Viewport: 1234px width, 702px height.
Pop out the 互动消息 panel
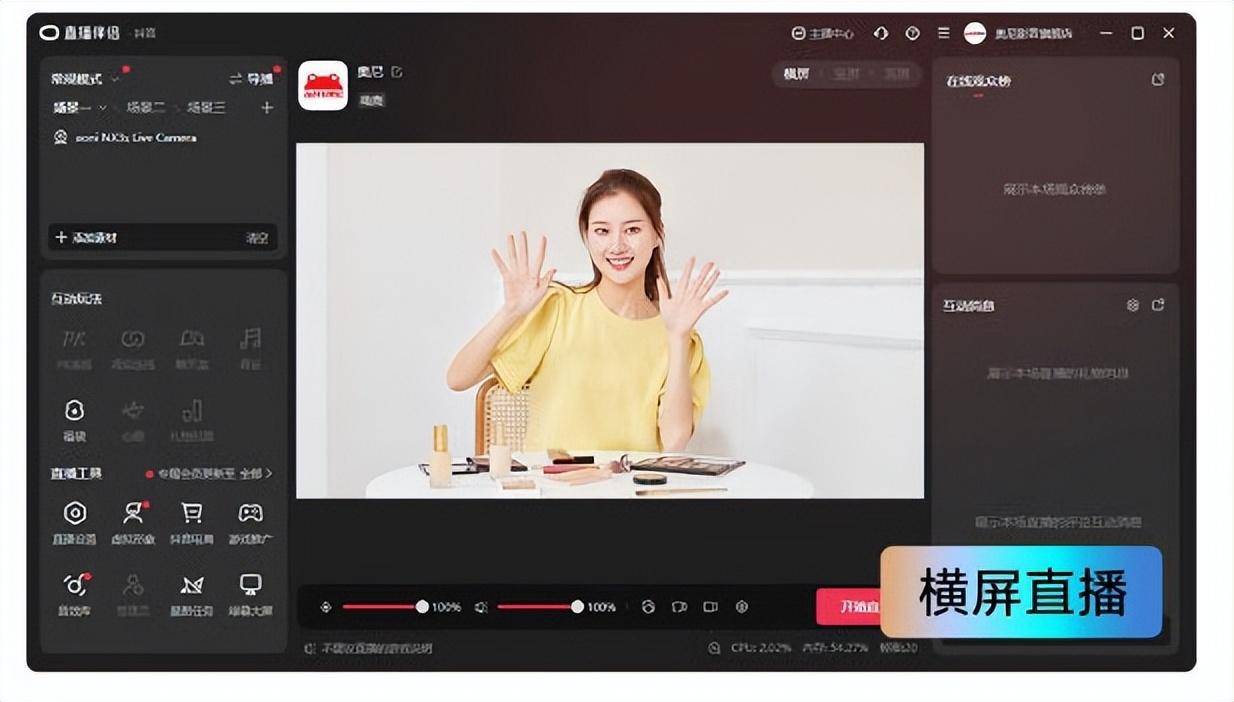[1158, 305]
